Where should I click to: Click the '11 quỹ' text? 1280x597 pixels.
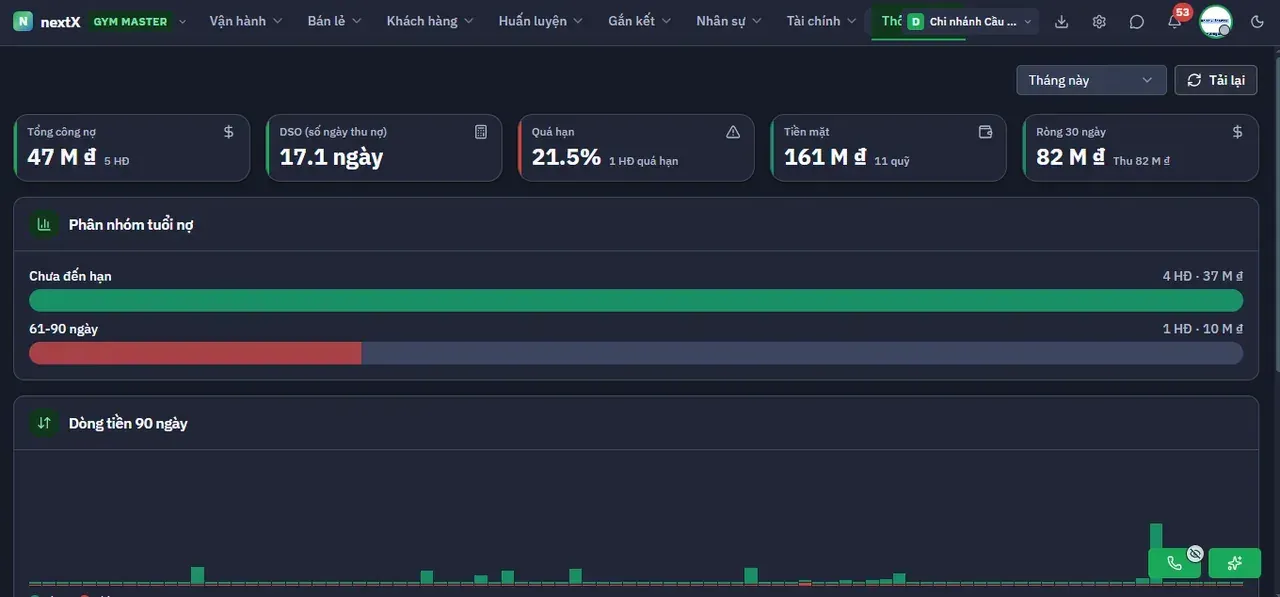tap(892, 161)
